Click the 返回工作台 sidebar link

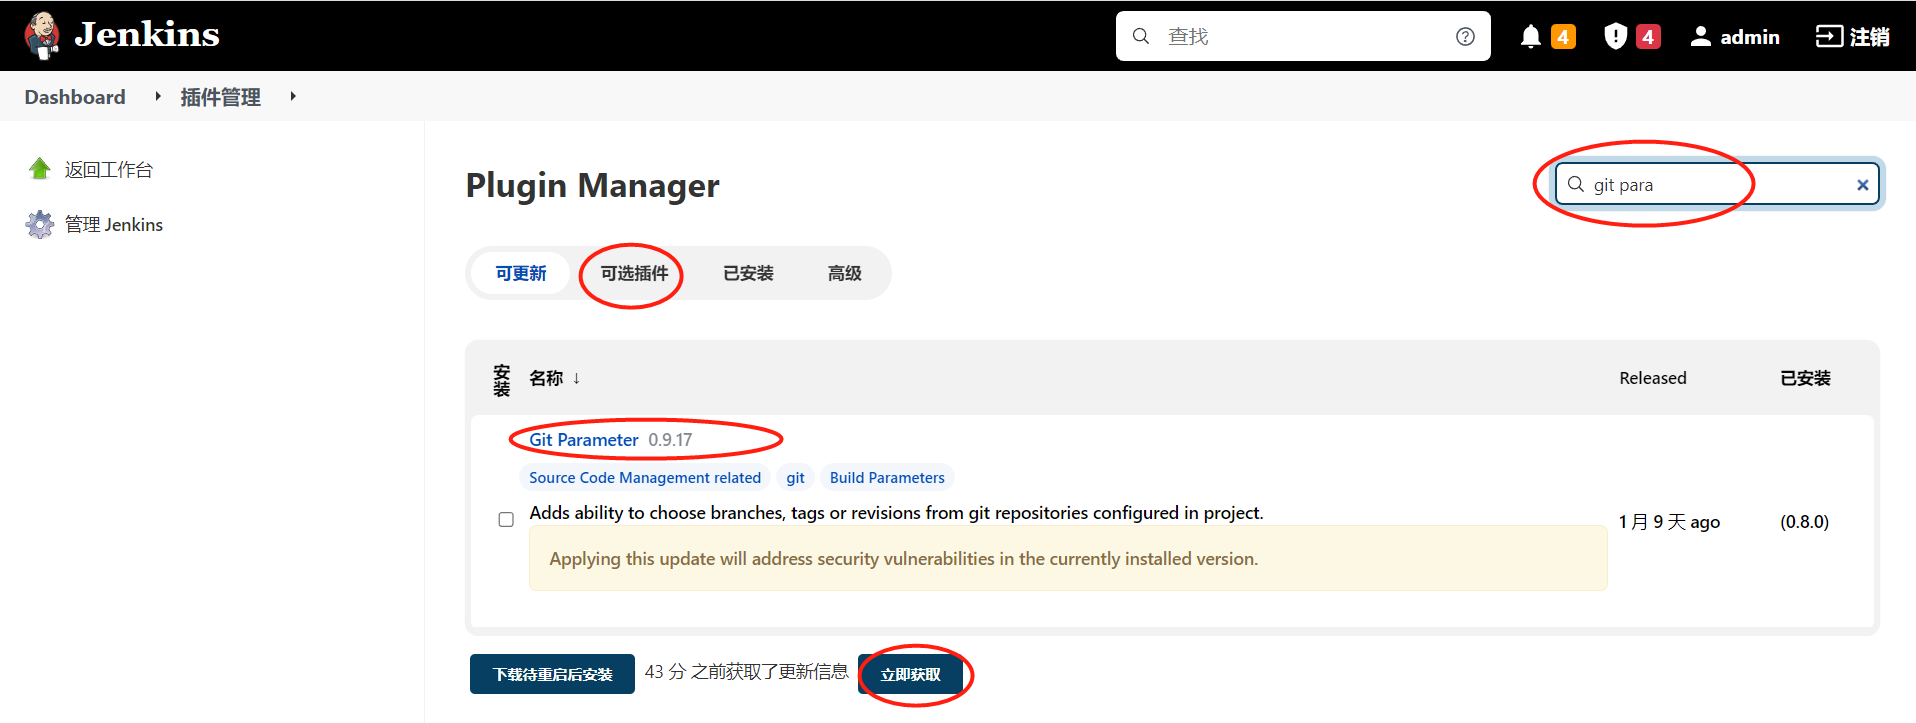click(108, 170)
